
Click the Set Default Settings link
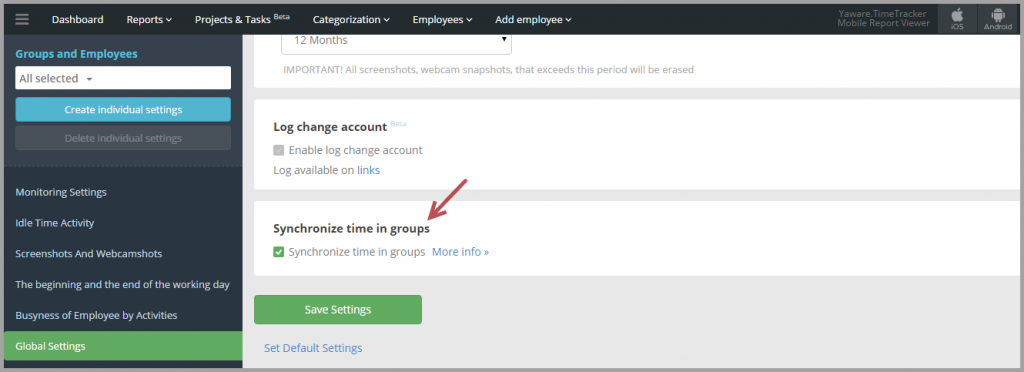(313, 348)
